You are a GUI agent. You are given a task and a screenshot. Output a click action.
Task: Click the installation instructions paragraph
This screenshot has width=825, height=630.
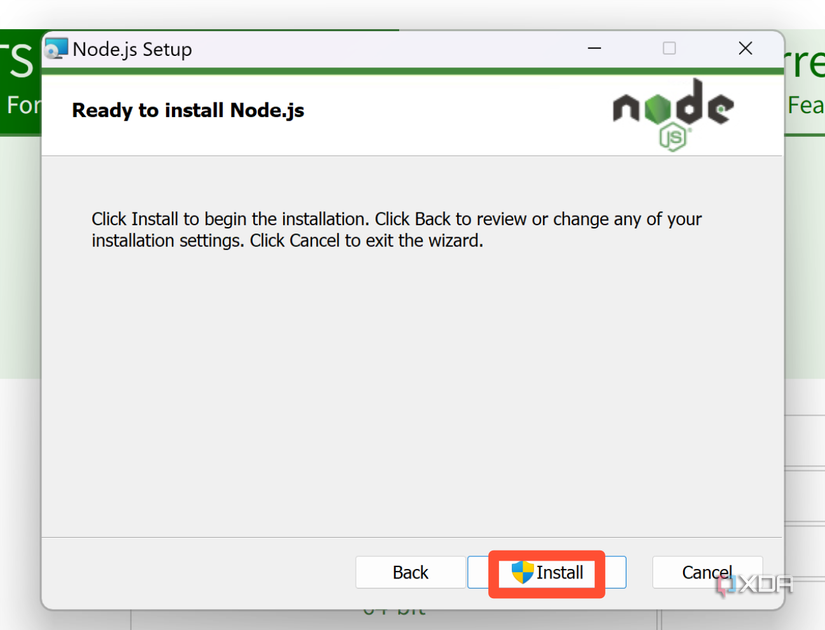coord(396,230)
